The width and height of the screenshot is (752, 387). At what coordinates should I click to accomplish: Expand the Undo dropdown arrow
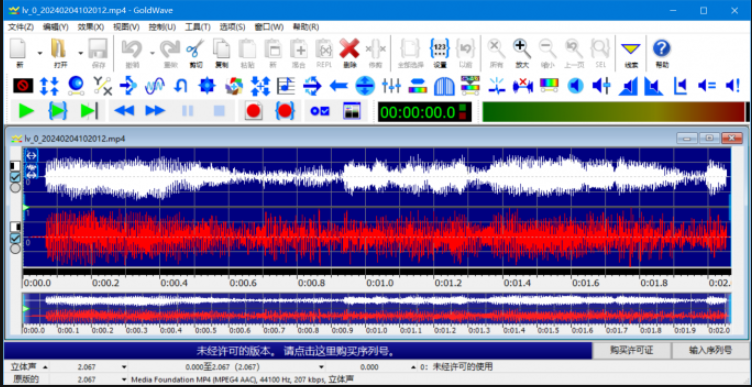tap(152, 53)
